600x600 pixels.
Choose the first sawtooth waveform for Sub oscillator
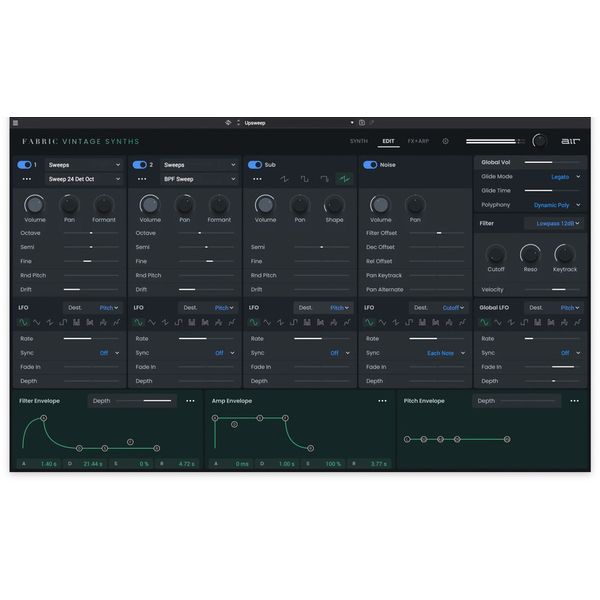coord(284,179)
